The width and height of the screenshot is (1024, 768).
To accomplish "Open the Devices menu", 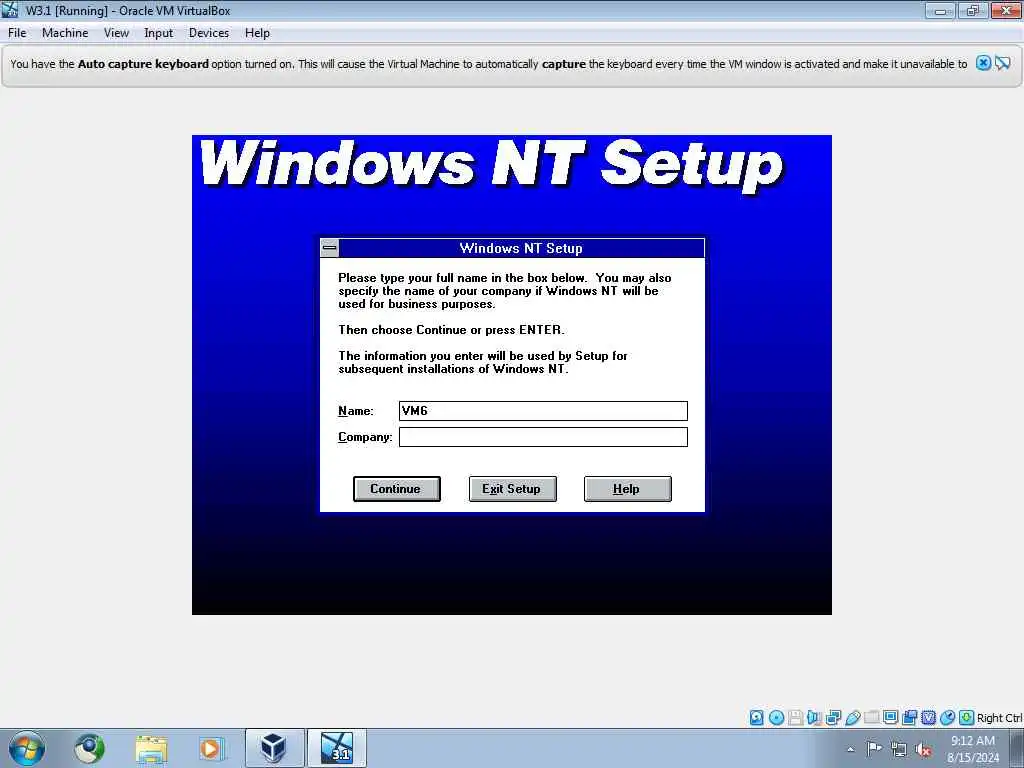I will 209,33.
